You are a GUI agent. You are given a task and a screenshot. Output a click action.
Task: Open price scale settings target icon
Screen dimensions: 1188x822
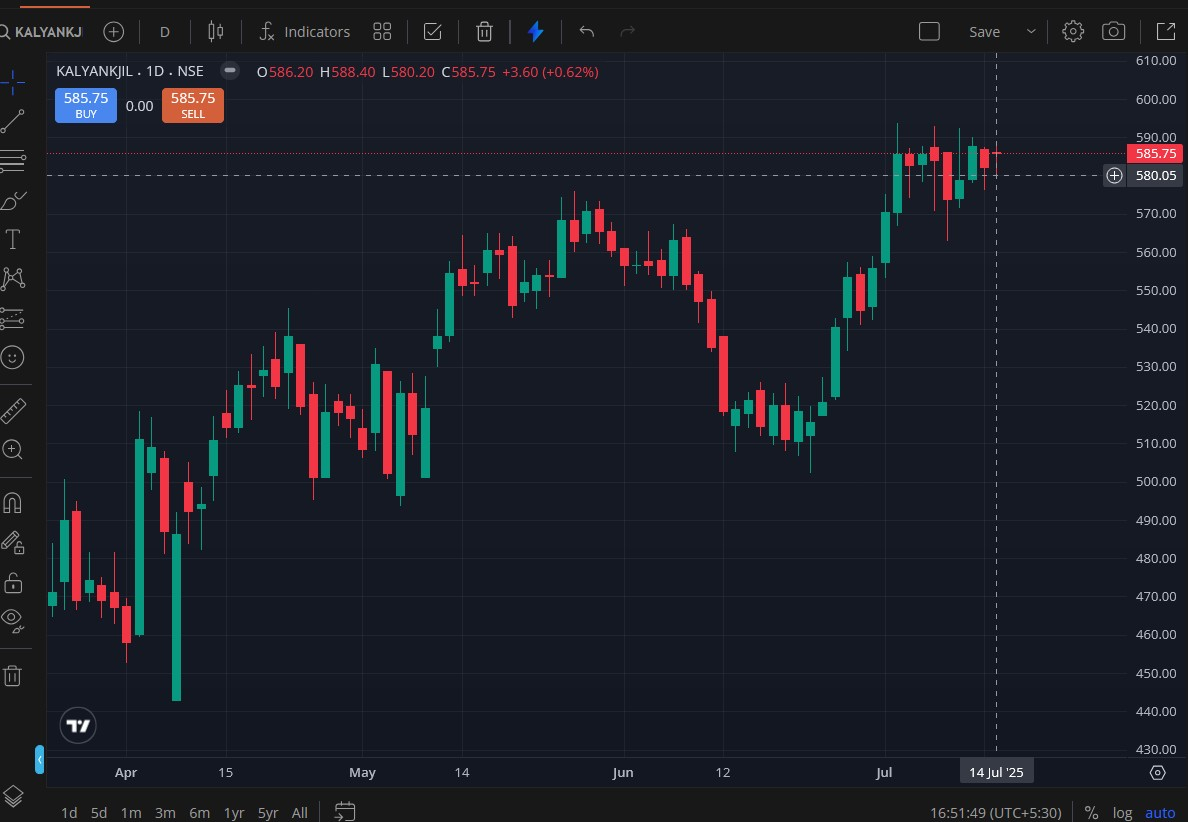pos(1157,772)
